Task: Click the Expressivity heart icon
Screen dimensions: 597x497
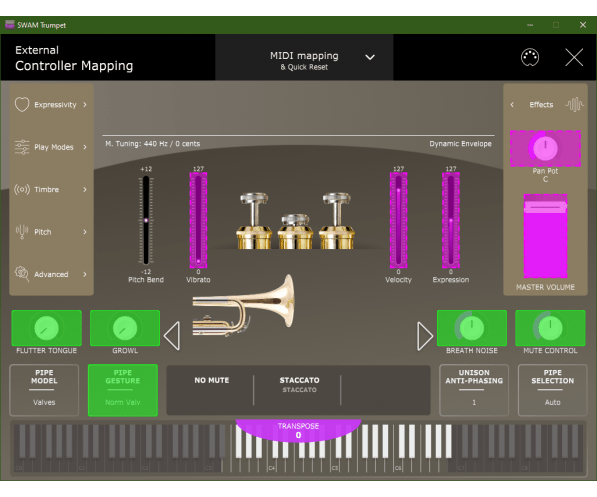Action: (22, 104)
